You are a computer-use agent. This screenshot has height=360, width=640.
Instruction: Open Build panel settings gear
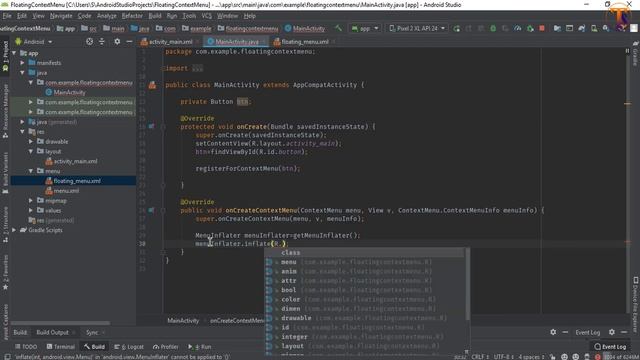tap(553, 332)
